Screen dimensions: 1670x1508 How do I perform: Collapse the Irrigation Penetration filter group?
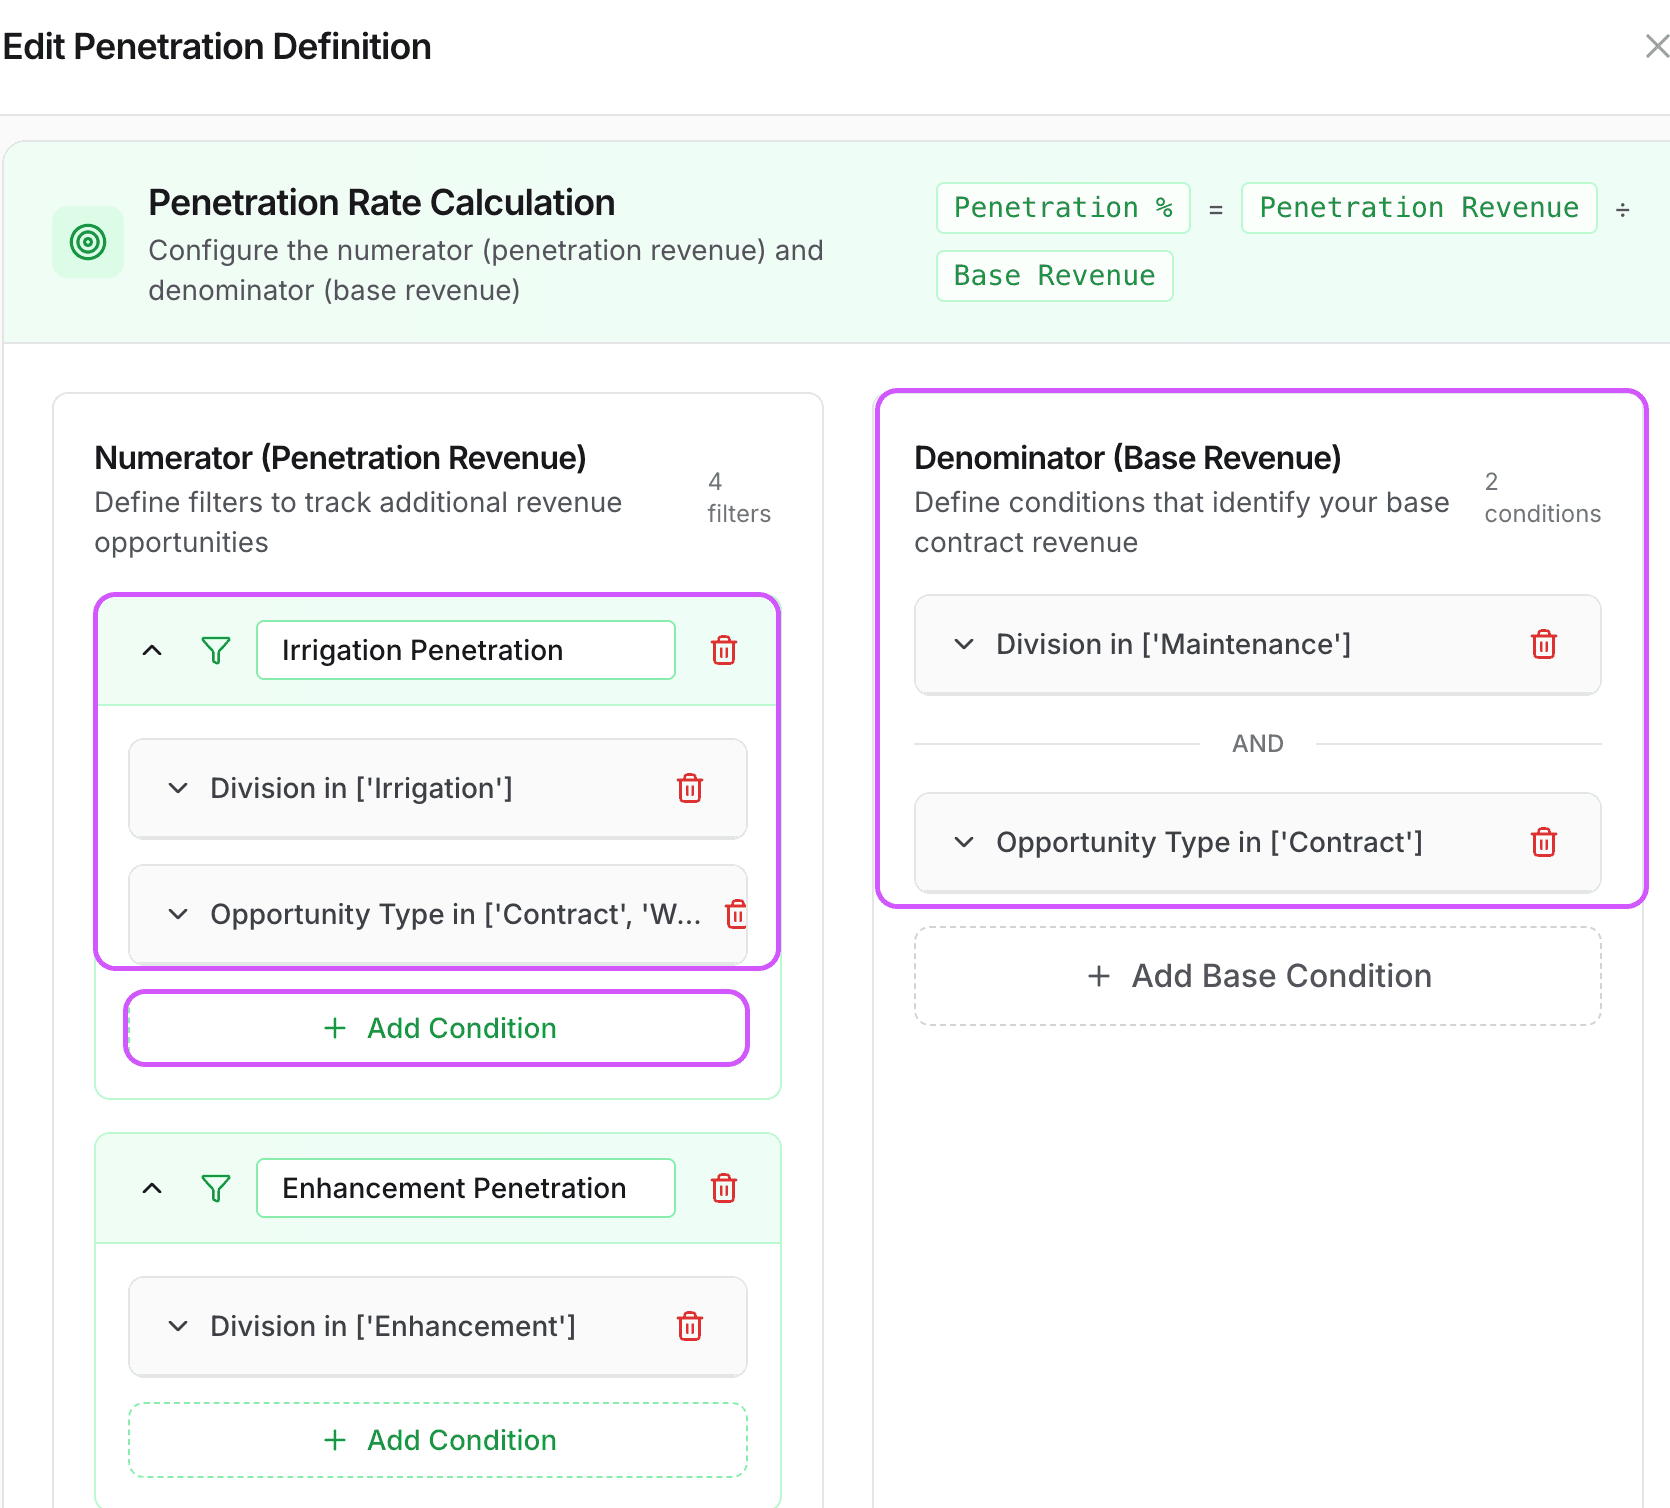tap(152, 650)
